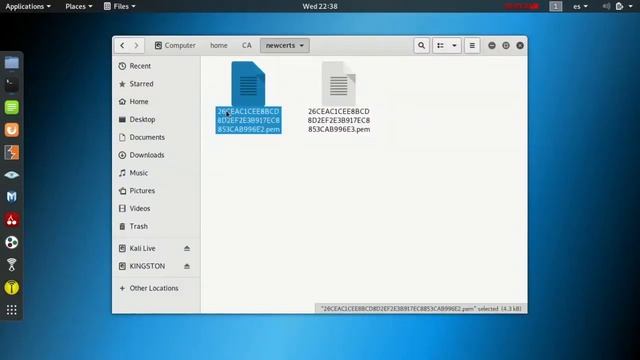Launch the red Cherrytree icon in dock

(11, 220)
